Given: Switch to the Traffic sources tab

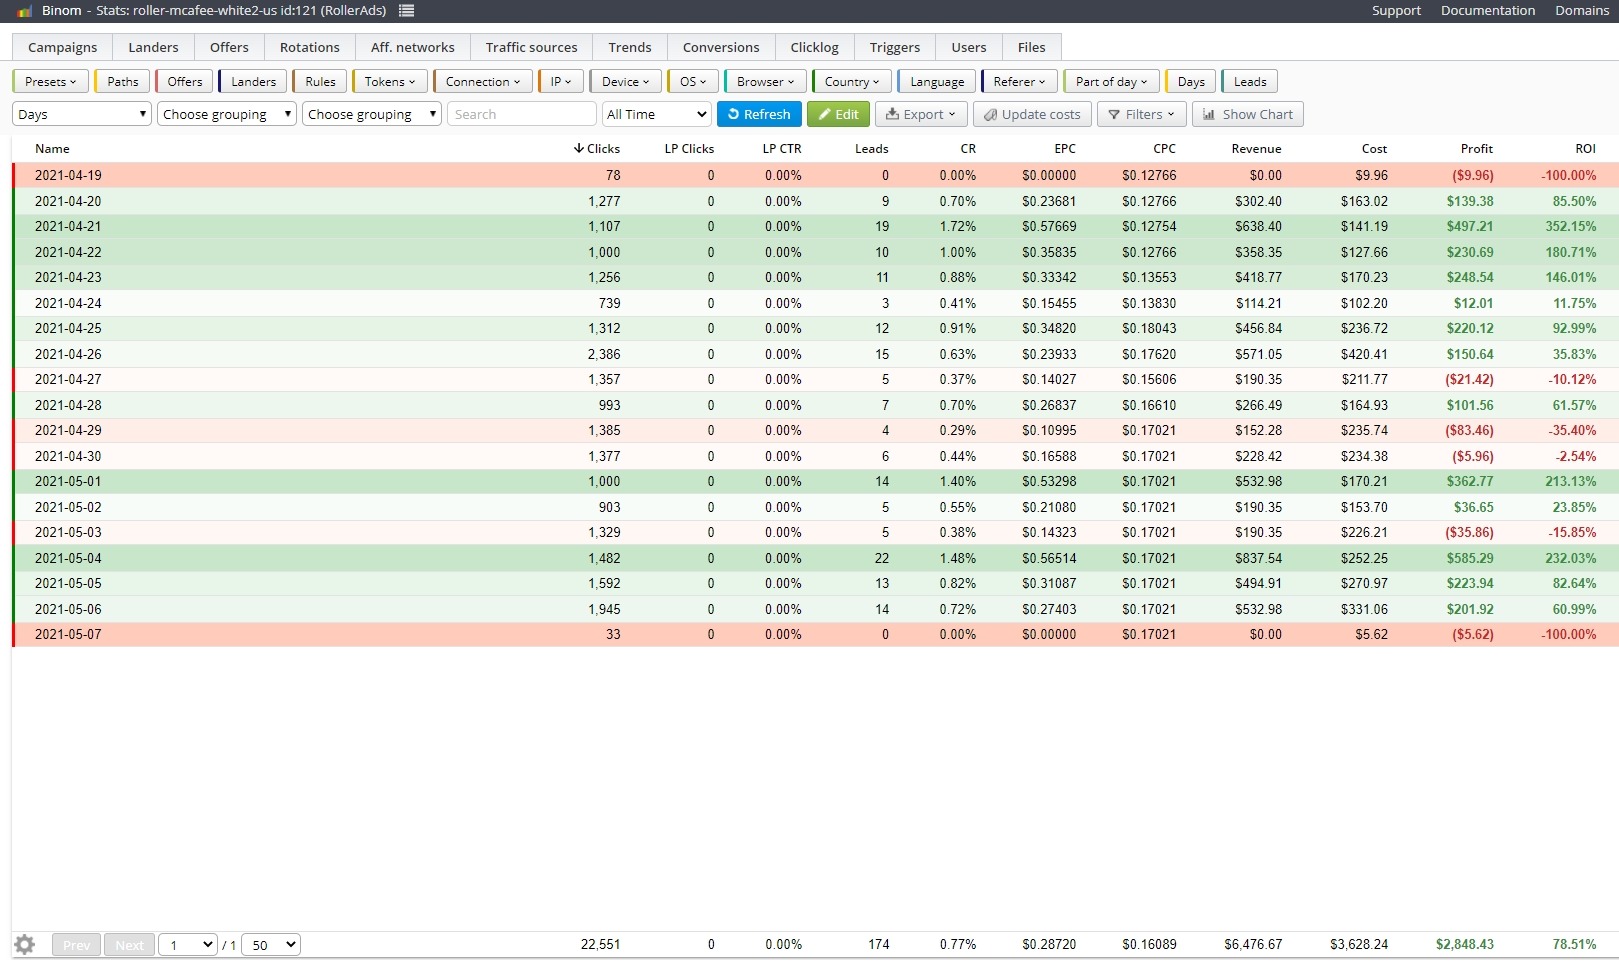Looking at the screenshot, I should point(531,47).
